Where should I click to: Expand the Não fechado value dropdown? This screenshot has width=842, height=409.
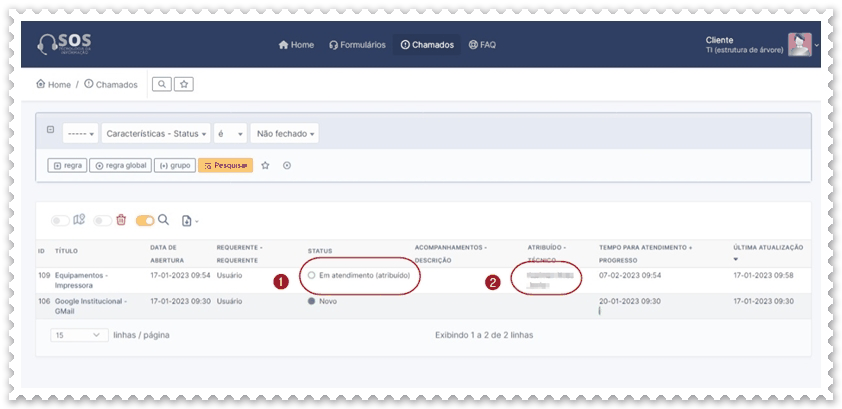tap(285, 133)
